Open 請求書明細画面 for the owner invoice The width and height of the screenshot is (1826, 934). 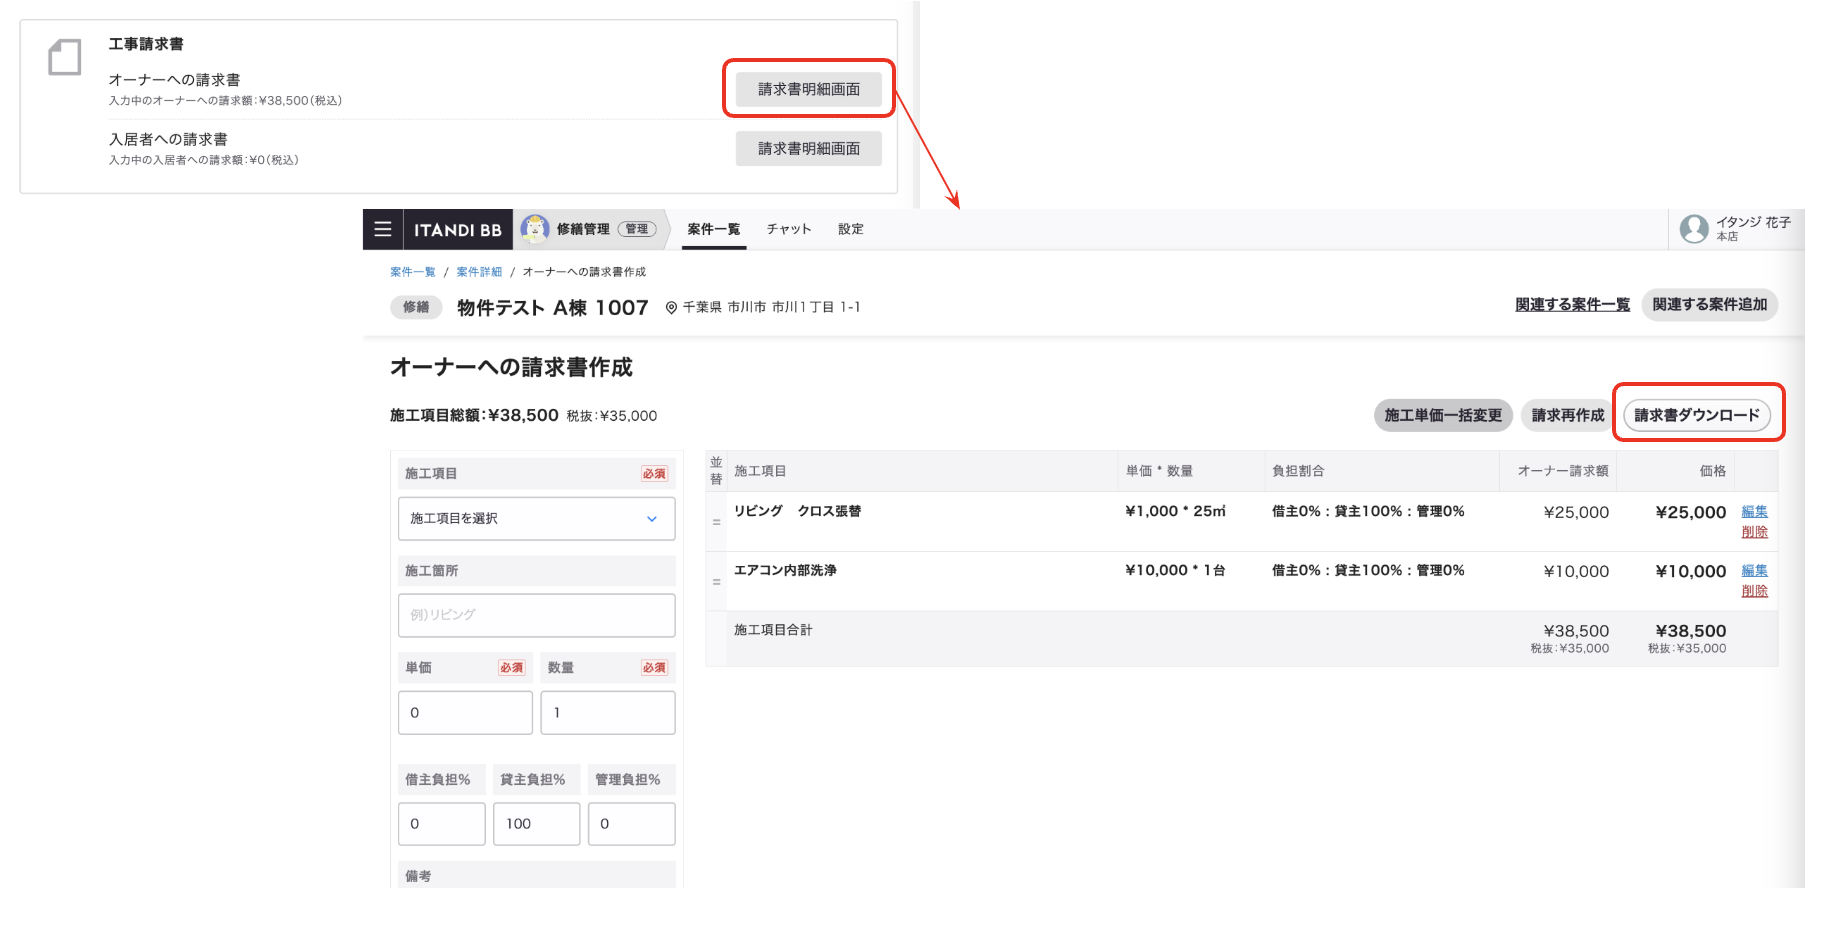point(808,89)
